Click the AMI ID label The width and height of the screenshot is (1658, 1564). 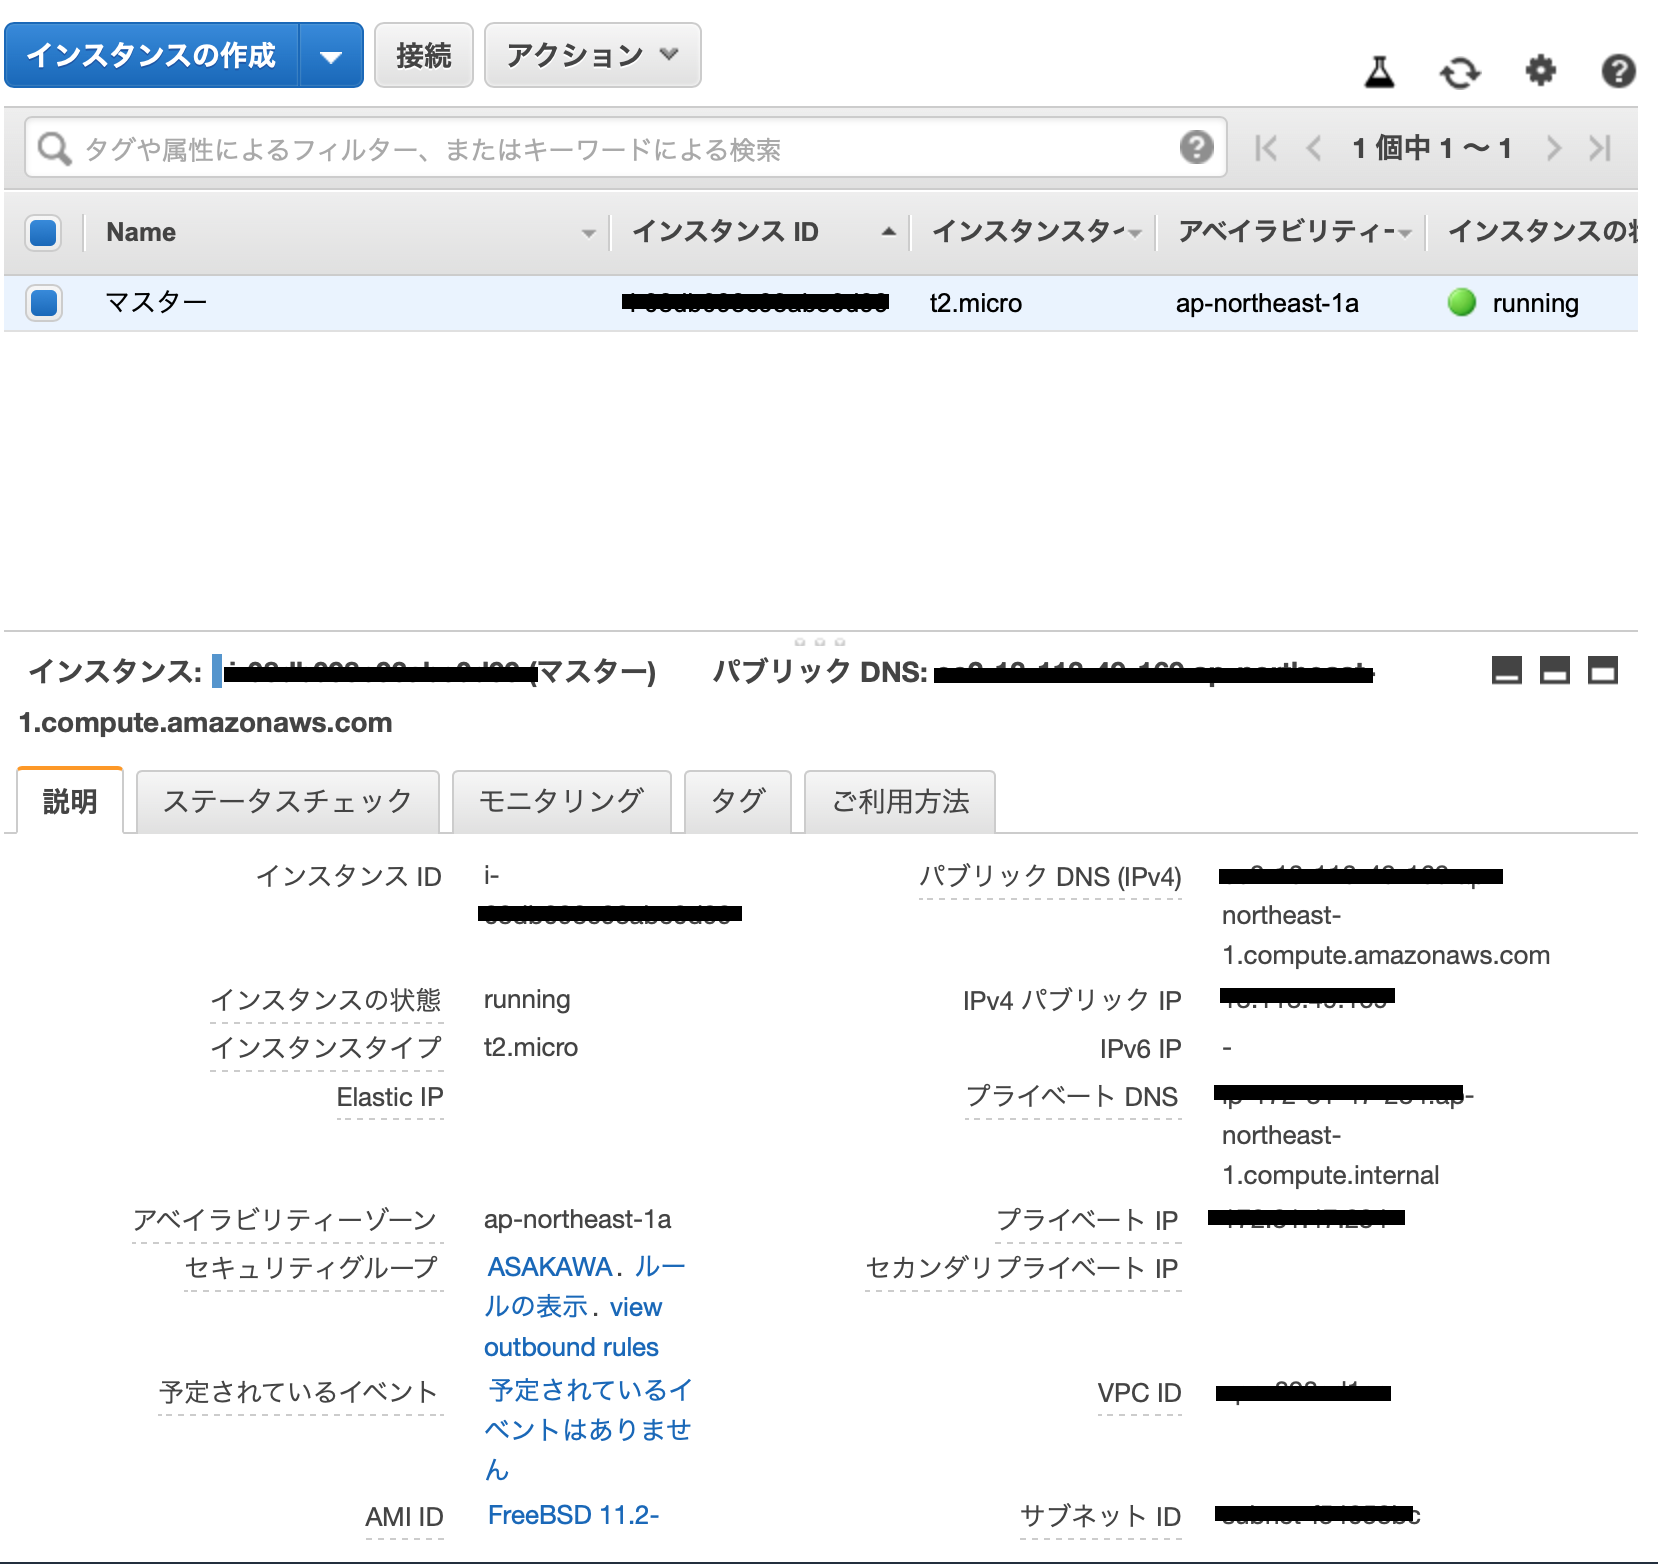click(x=404, y=1517)
